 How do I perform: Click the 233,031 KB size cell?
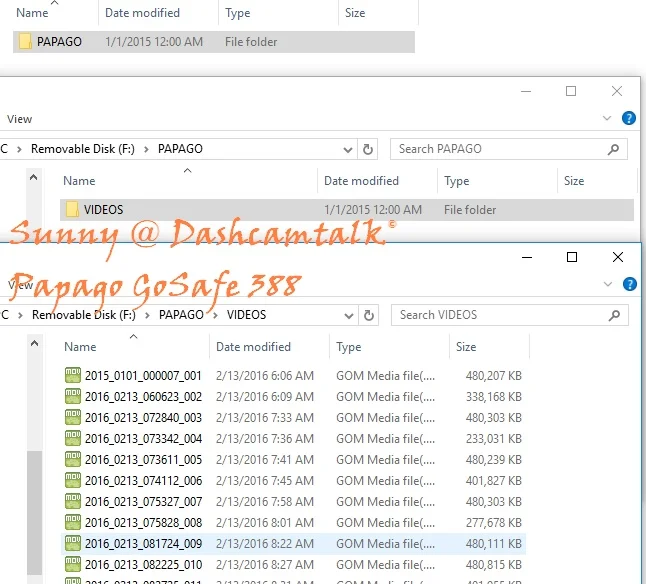(494, 439)
